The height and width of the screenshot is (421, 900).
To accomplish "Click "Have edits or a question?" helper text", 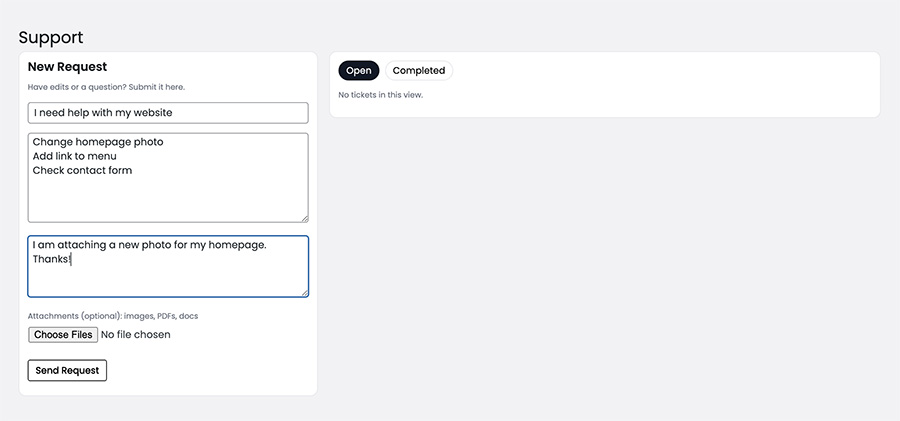I will coord(106,87).
